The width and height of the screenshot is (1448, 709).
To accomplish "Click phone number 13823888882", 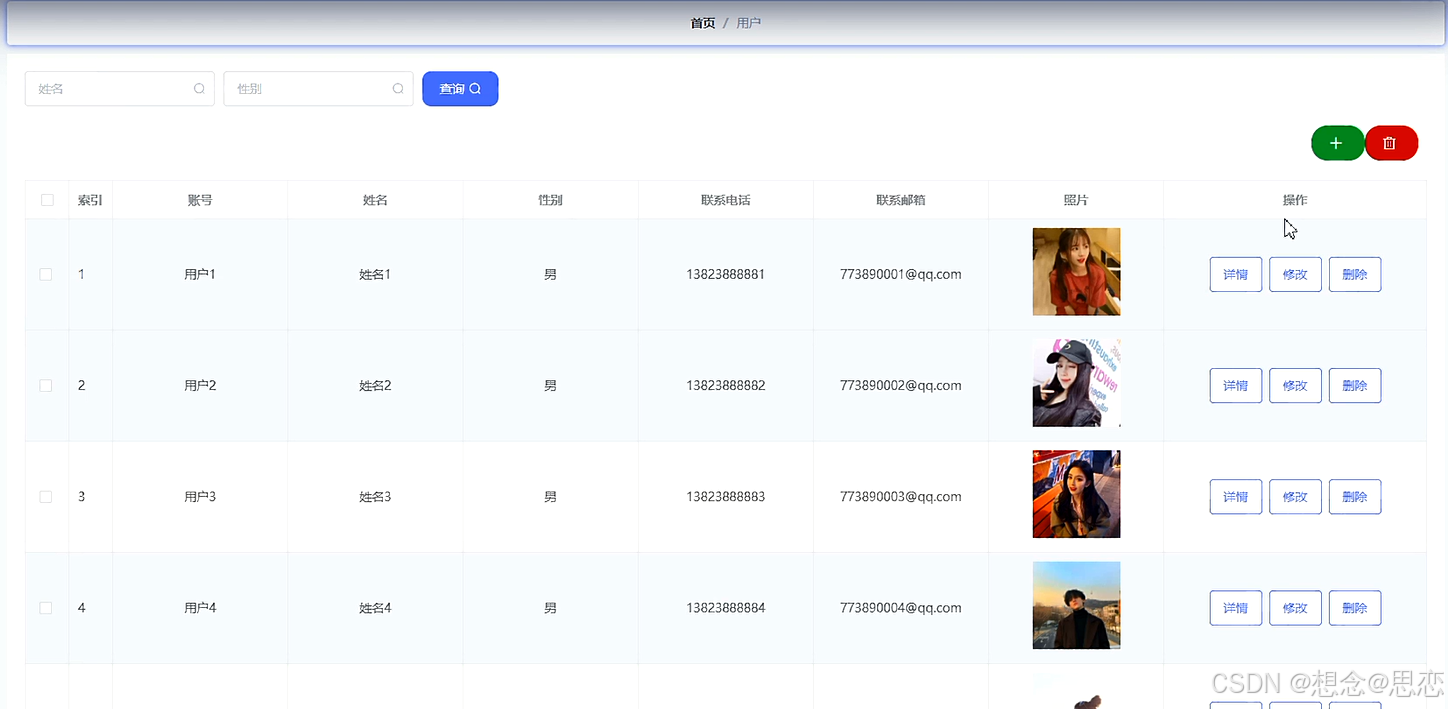I will pos(726,385).
